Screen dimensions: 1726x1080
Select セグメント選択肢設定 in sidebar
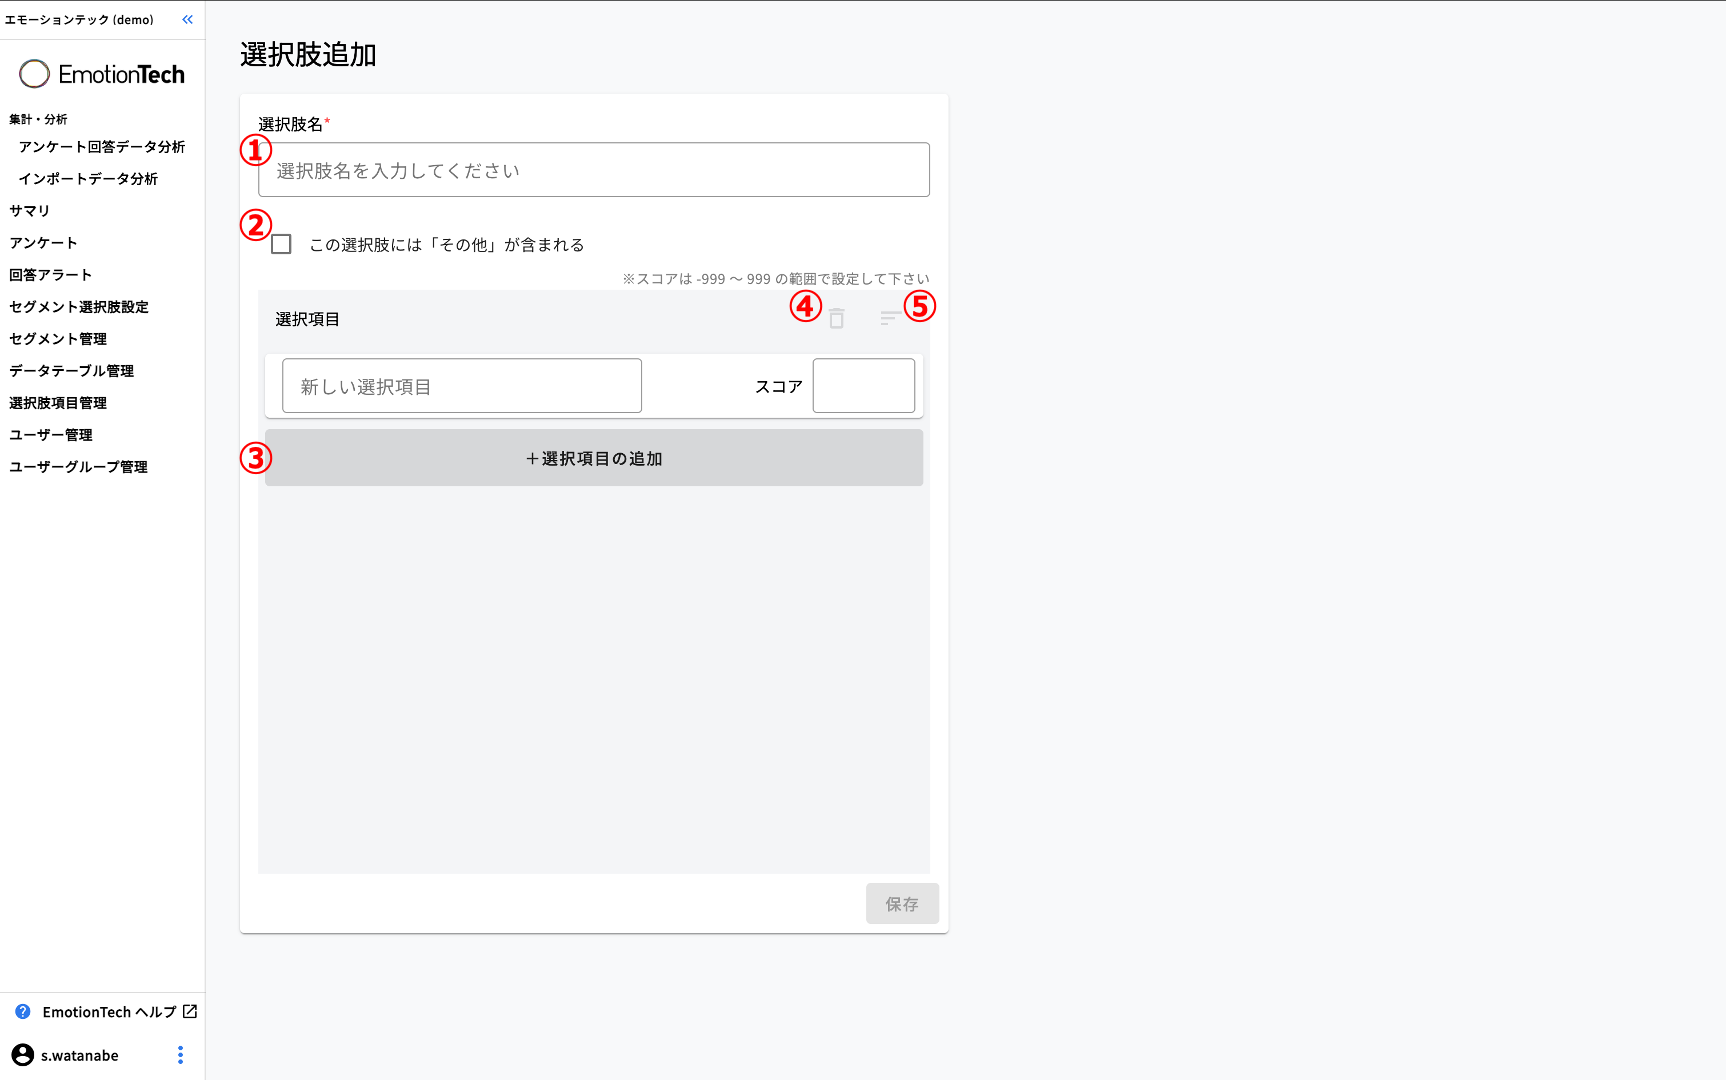click(x=79, y=307)
